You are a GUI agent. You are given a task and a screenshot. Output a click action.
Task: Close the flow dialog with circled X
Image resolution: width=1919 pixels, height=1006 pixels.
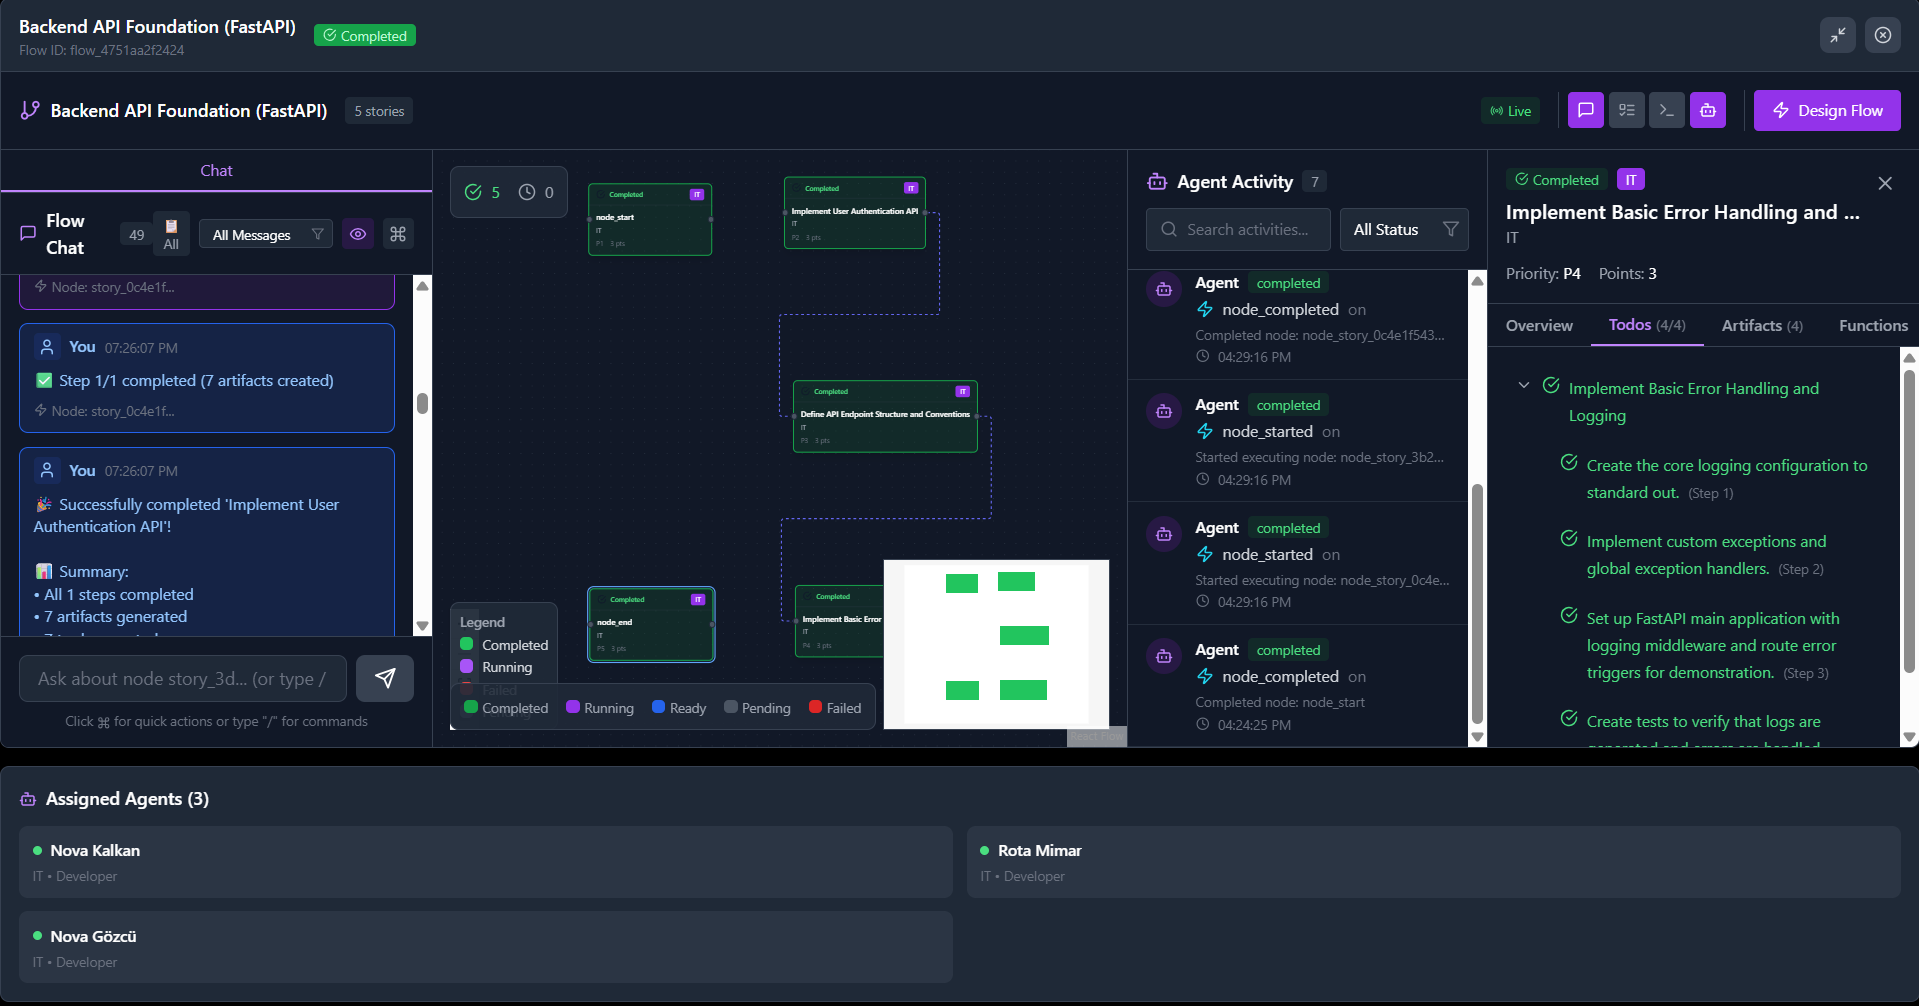coord(1883,35)
